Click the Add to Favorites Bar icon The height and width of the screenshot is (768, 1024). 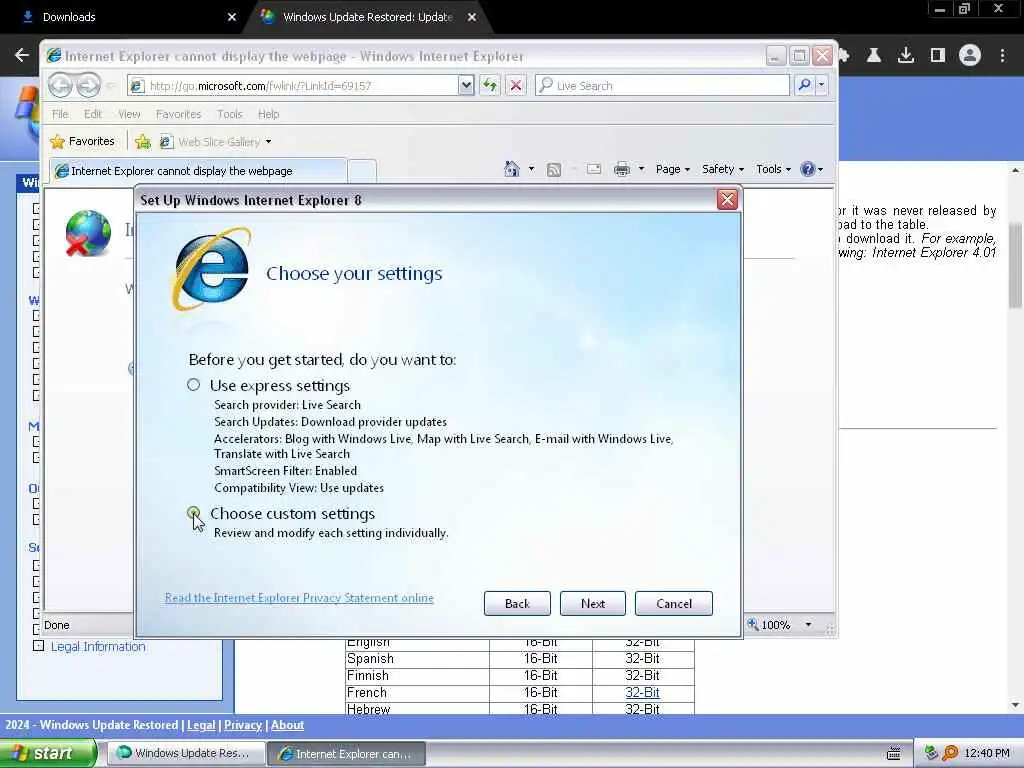click(x=142, y=141)
